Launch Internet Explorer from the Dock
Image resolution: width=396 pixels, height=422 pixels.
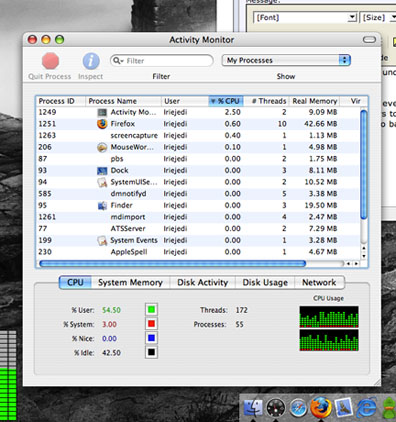pyautogui.click(x=367, y=407)
